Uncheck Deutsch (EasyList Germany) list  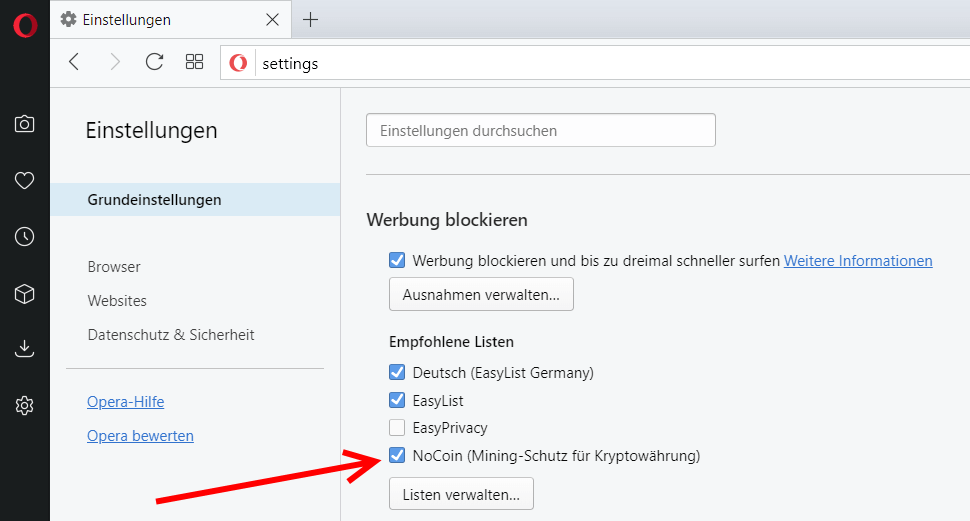[397, 372]
